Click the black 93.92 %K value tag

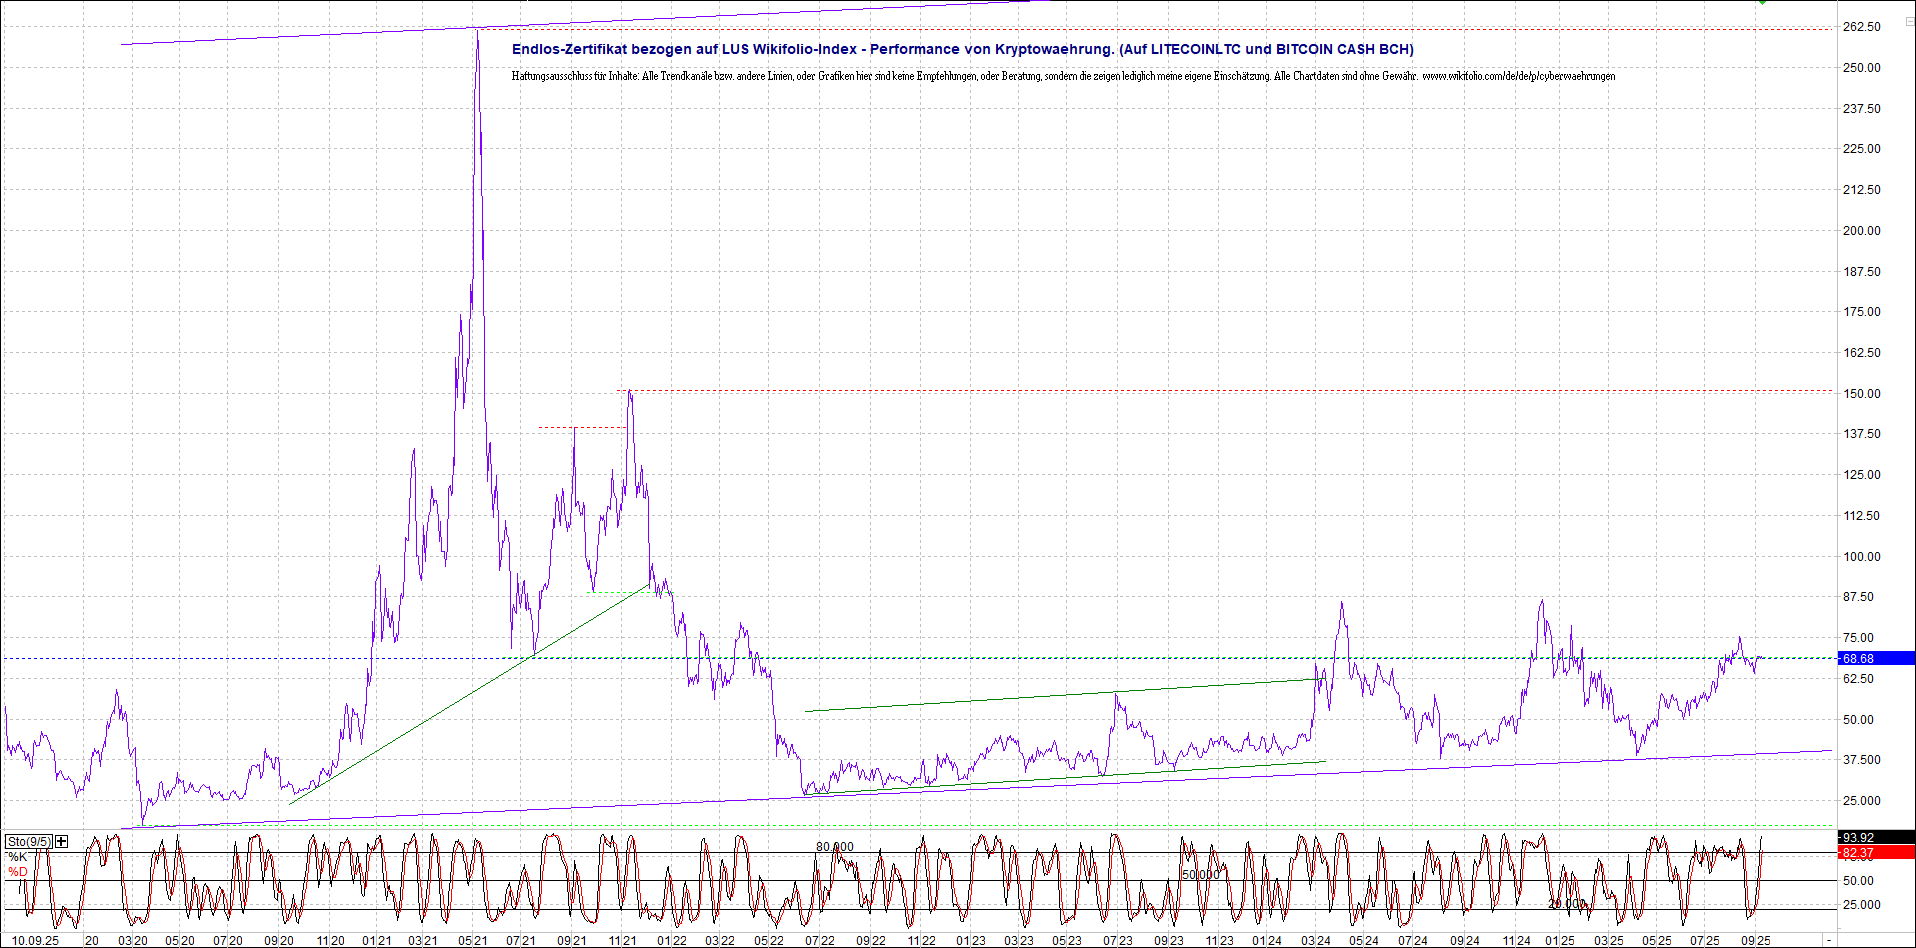click(x=1876, y=838)
